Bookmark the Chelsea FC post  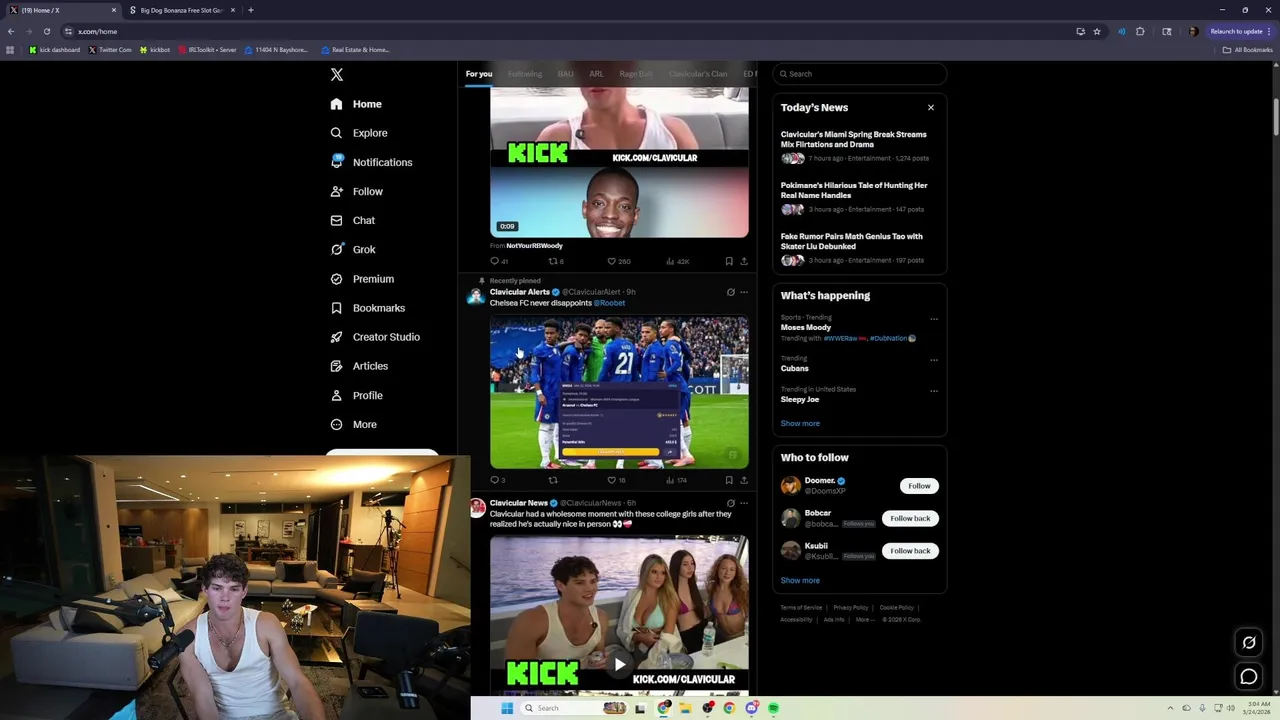[729, 480]
